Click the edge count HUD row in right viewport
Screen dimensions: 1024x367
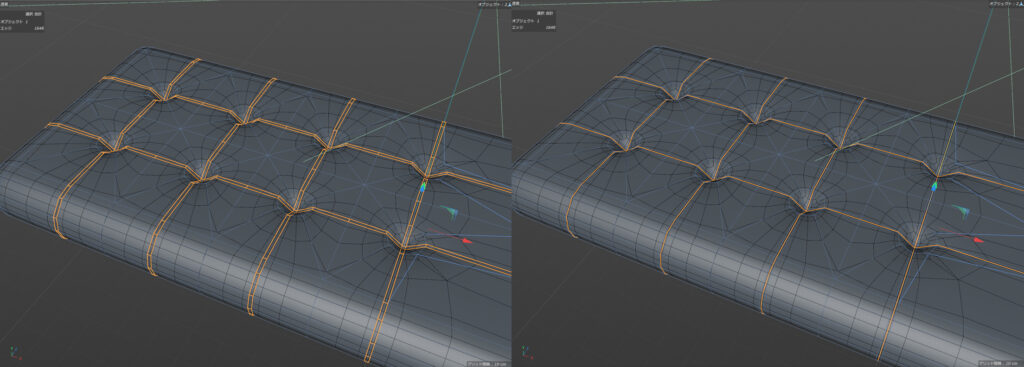point(534,28)
